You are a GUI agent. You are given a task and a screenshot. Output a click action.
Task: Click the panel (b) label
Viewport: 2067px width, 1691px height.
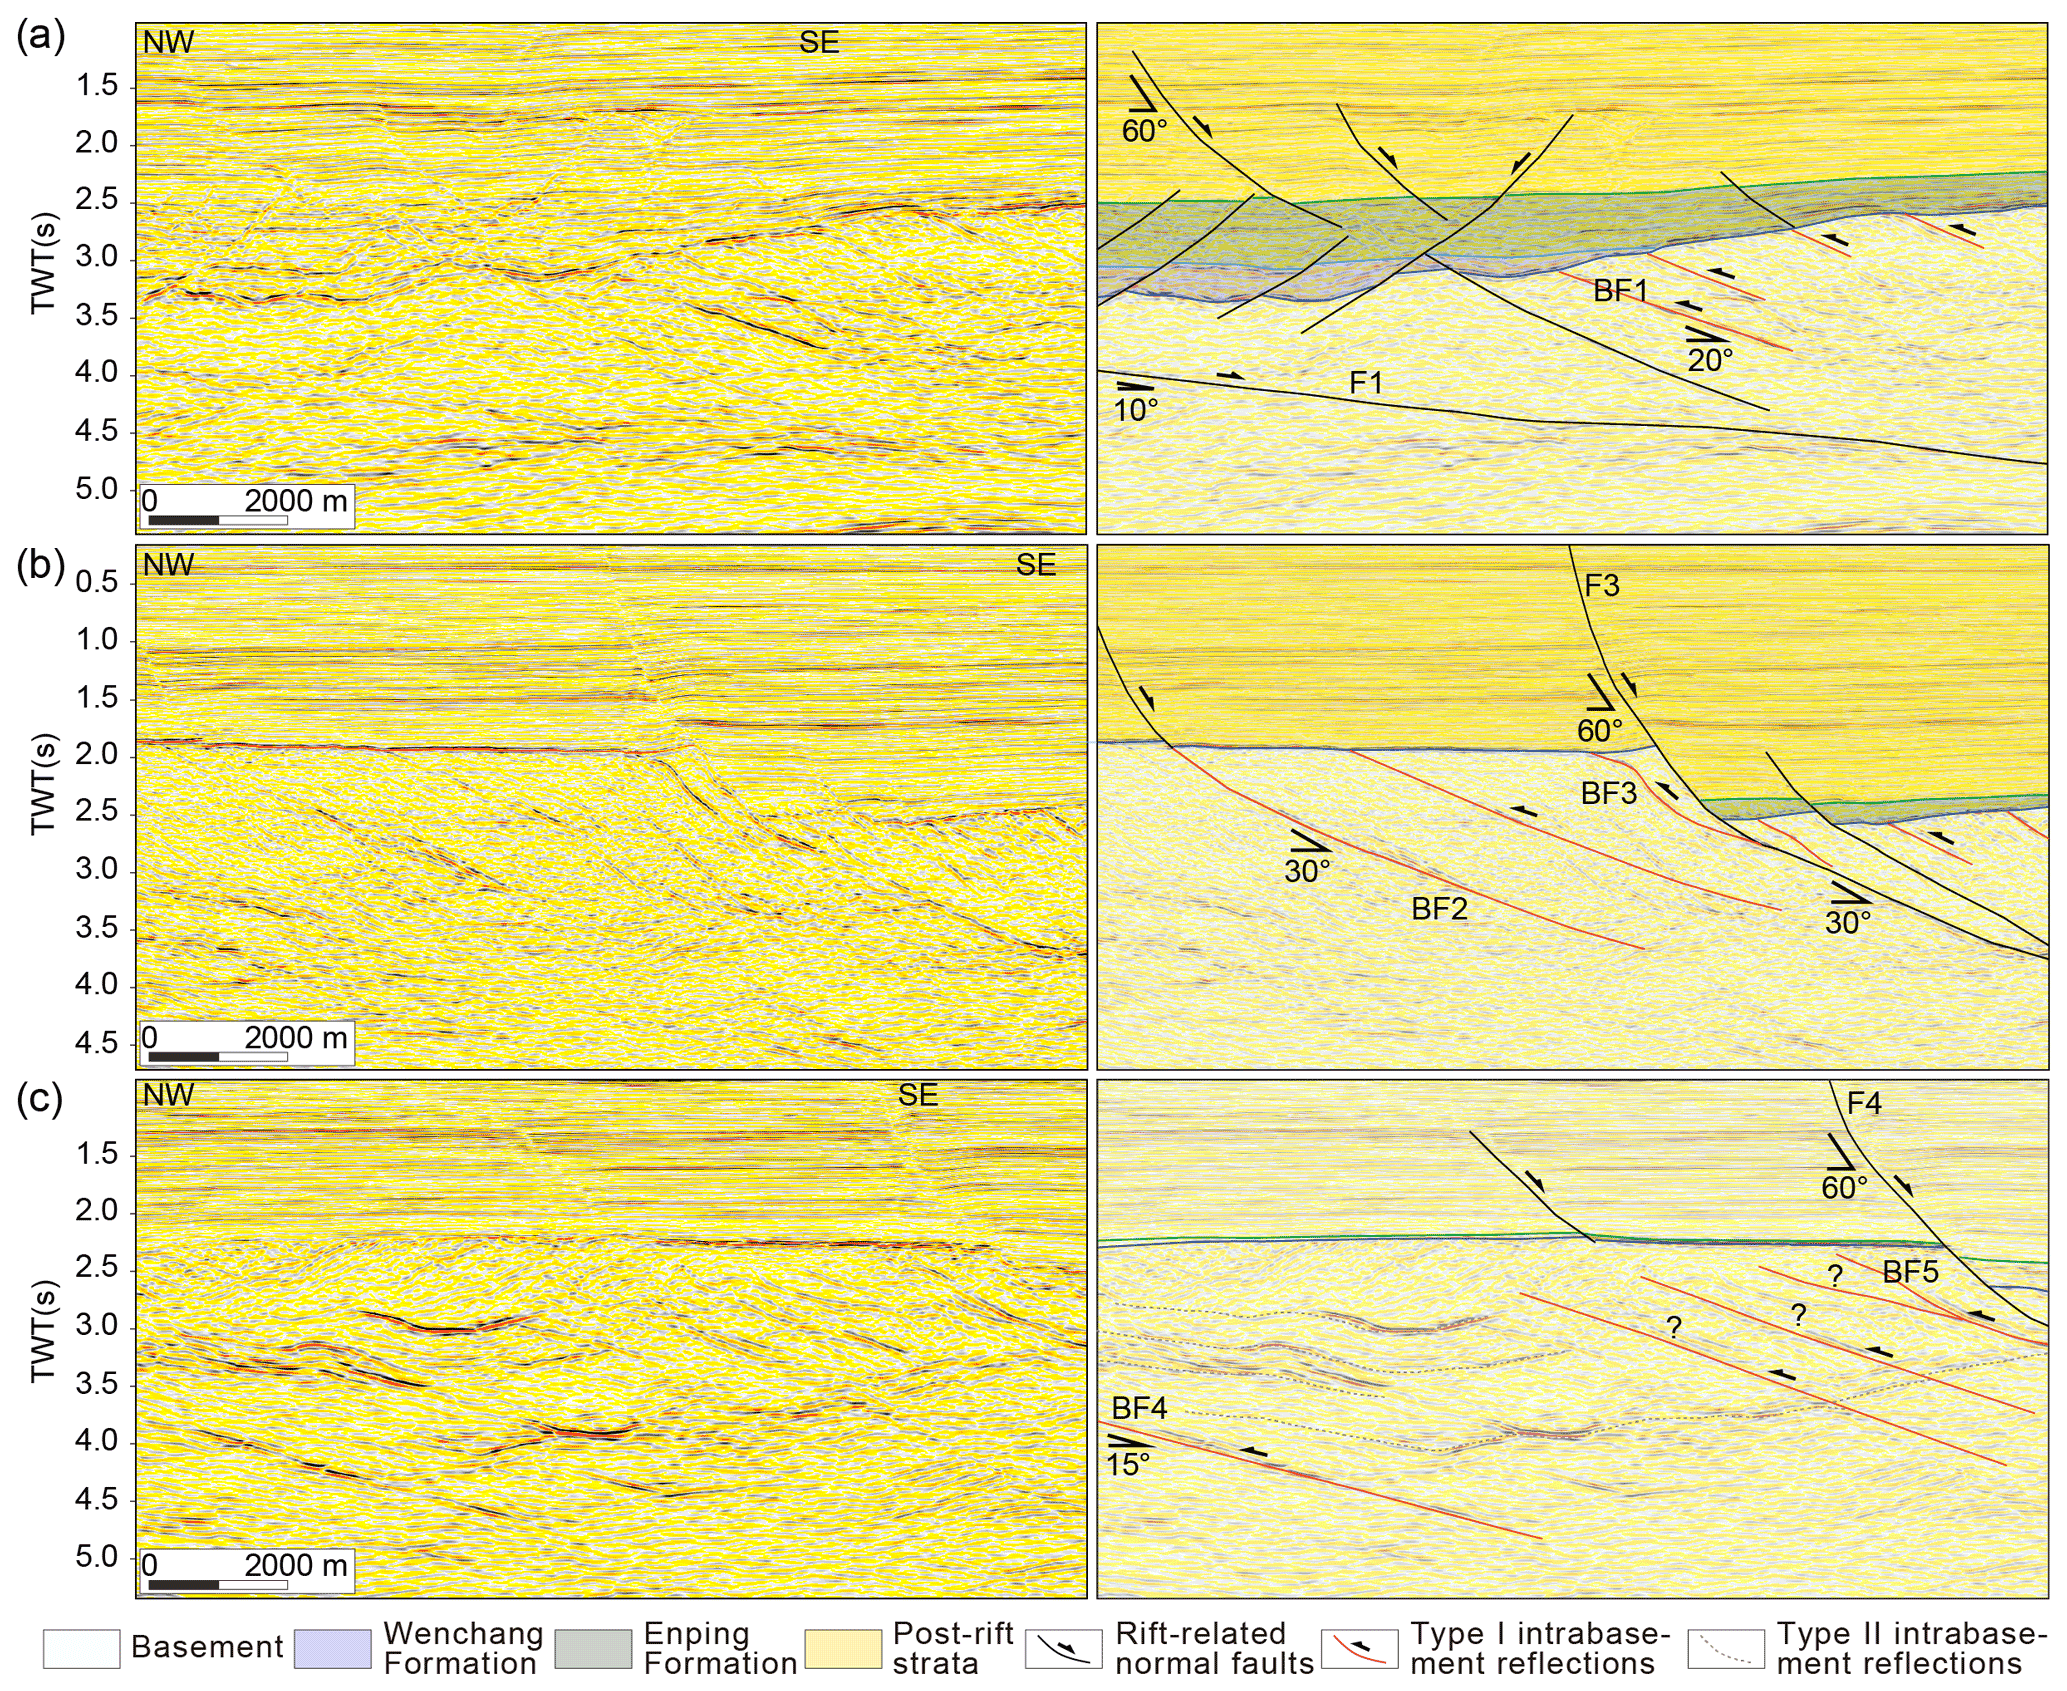(40, 565)
